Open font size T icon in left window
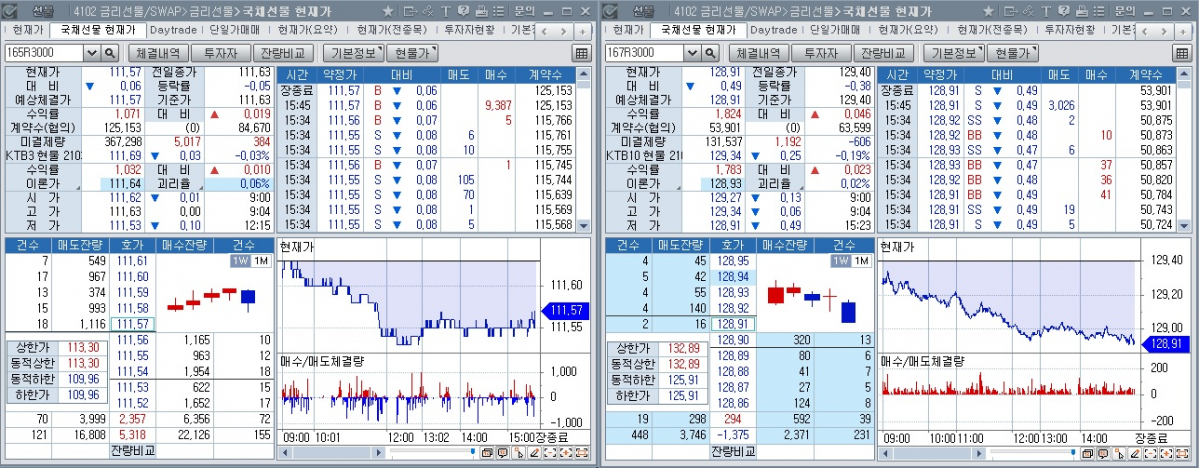1199x468 pixels. pos(446,11)
